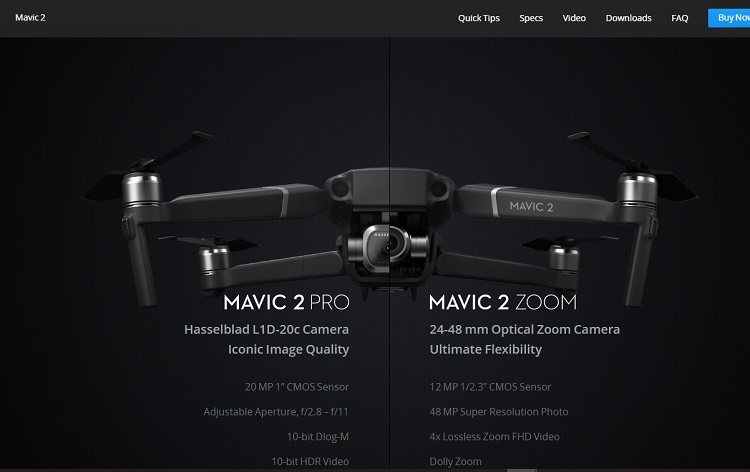Click the blue Buy Now button
The width and height of the screenshot is (750, 472).
click(729, 18)
